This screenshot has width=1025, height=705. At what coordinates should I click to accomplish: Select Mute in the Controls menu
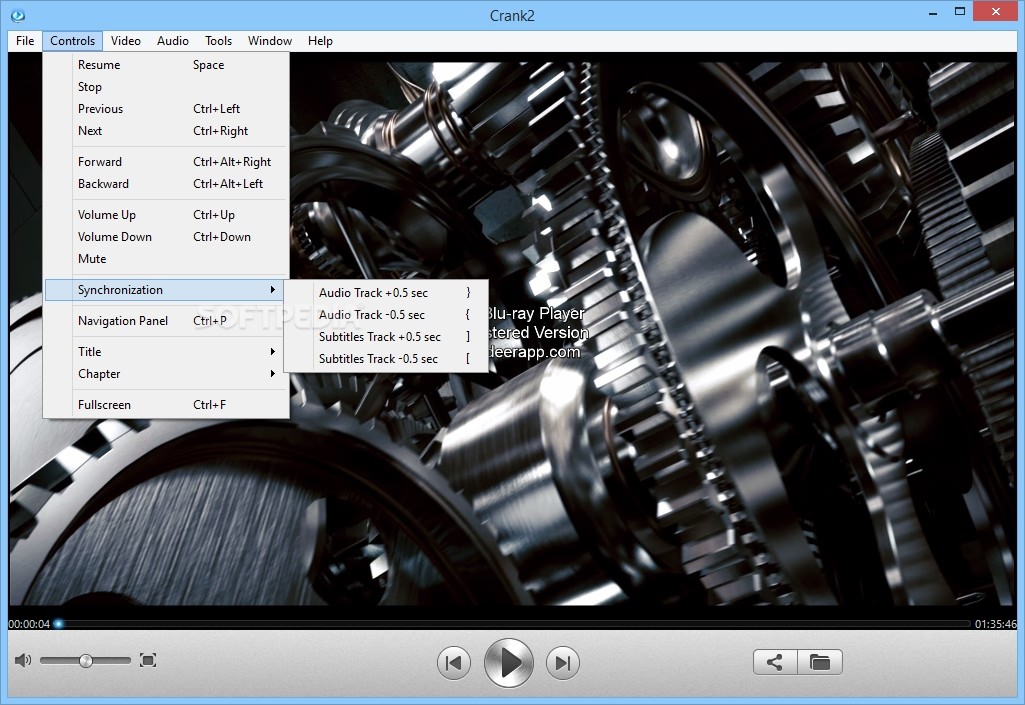167,259
